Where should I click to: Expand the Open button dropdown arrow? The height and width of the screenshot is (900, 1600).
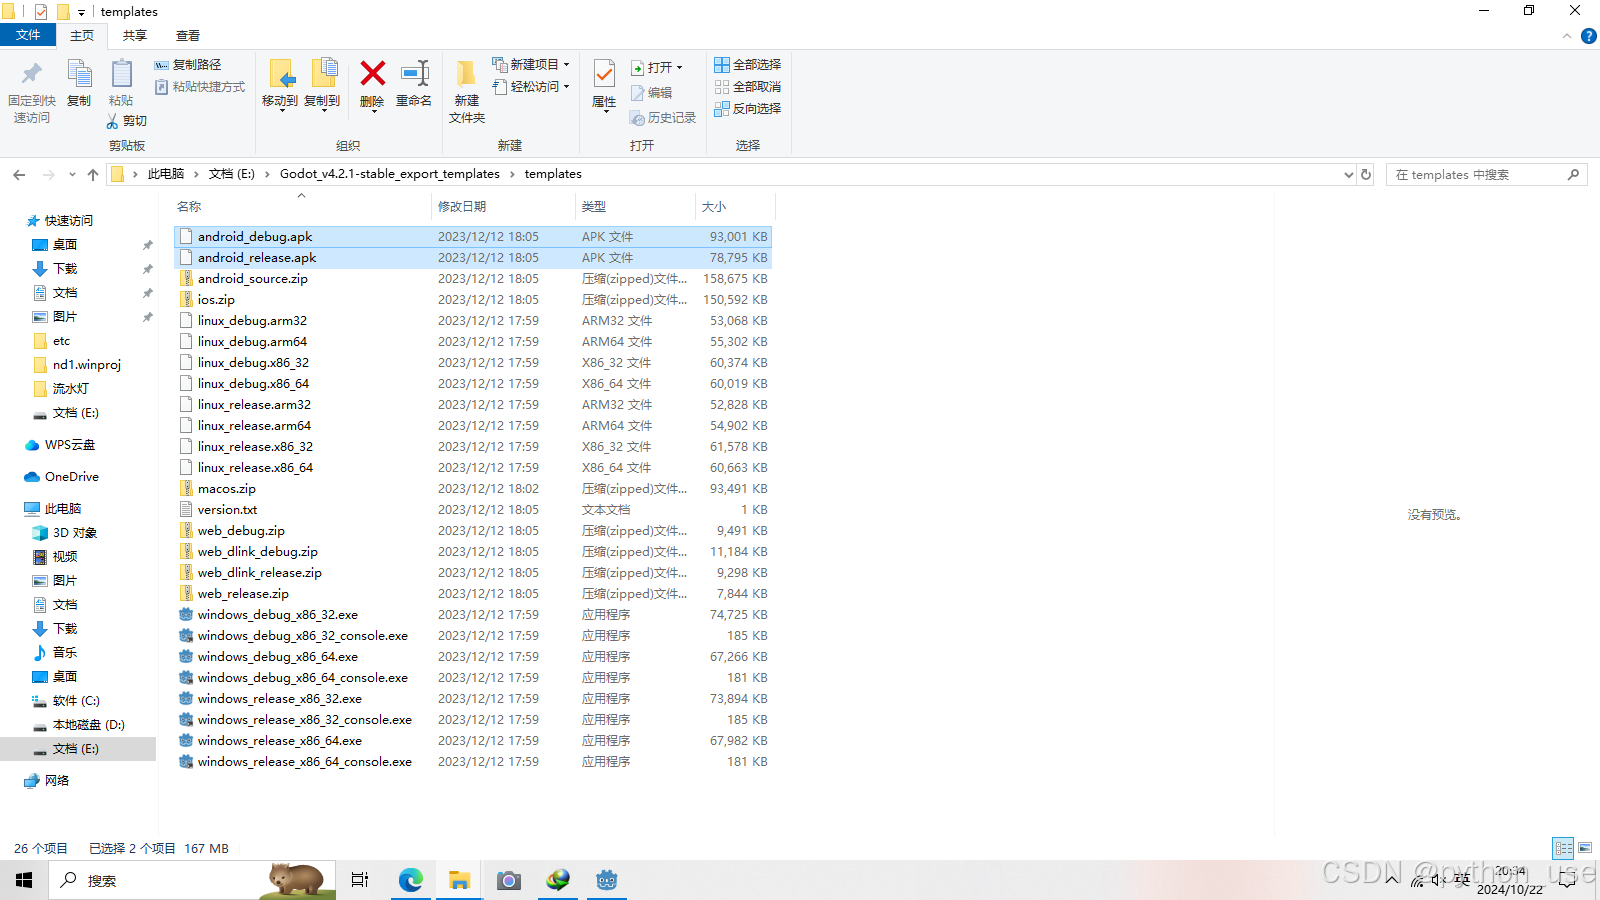click(679, 68)
